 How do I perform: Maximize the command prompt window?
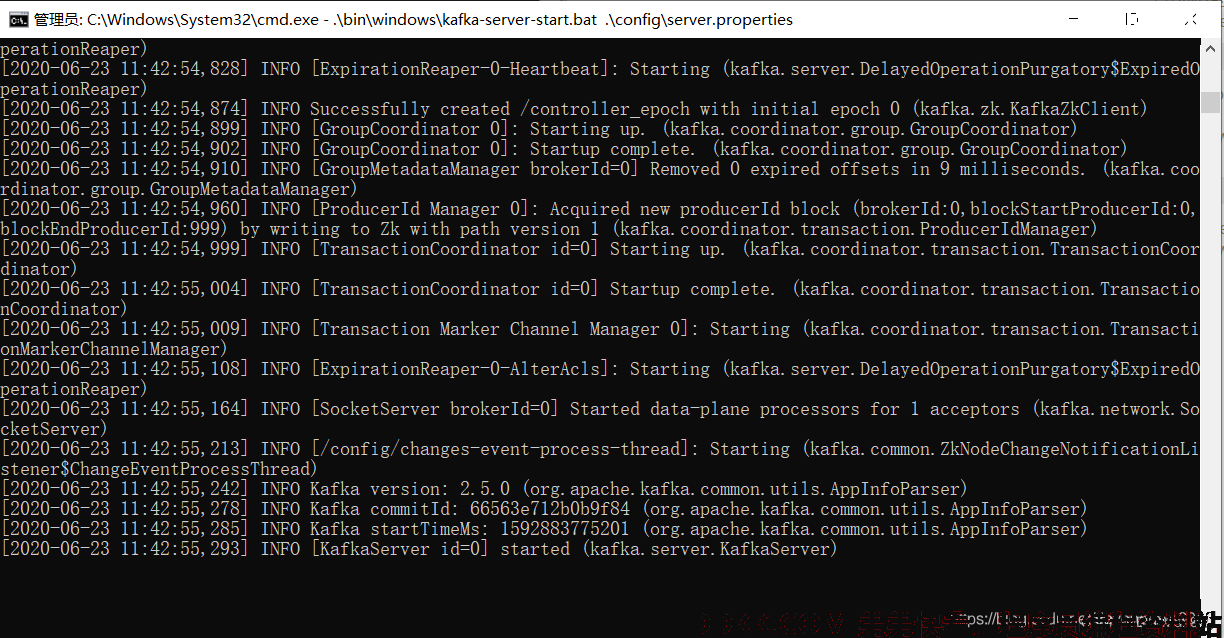[x=1131, y=19]
